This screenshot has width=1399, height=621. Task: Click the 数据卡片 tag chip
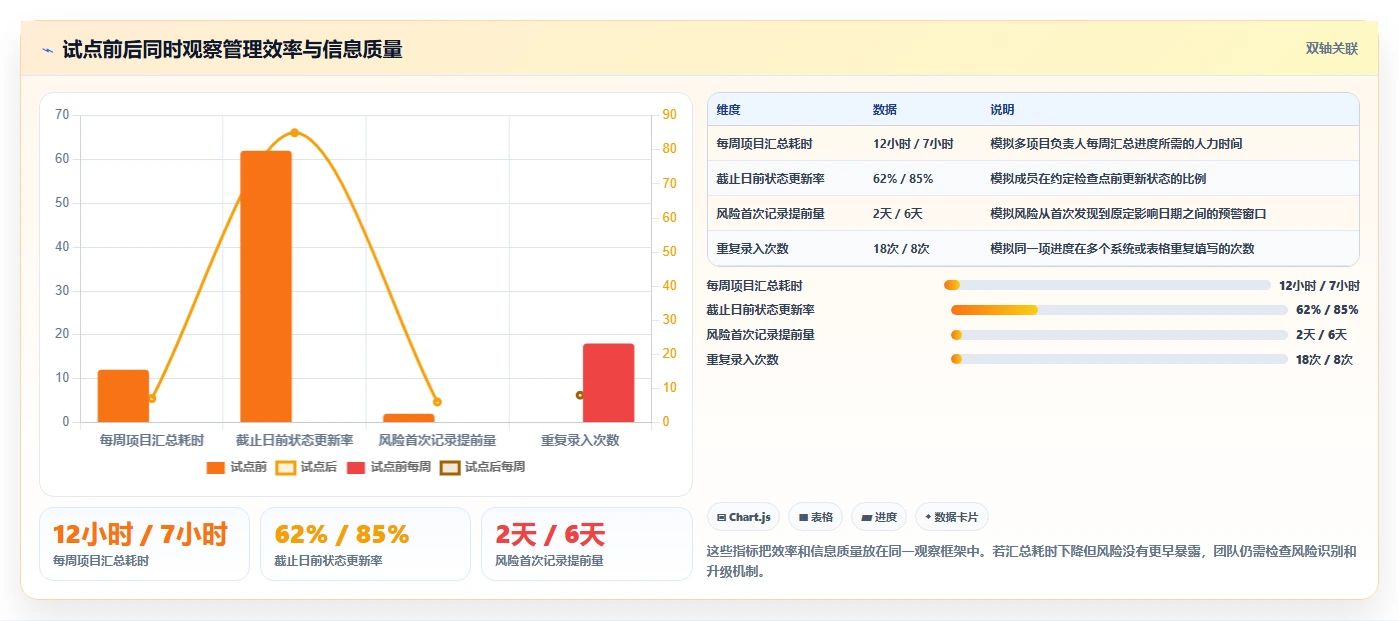pos(951,517)
